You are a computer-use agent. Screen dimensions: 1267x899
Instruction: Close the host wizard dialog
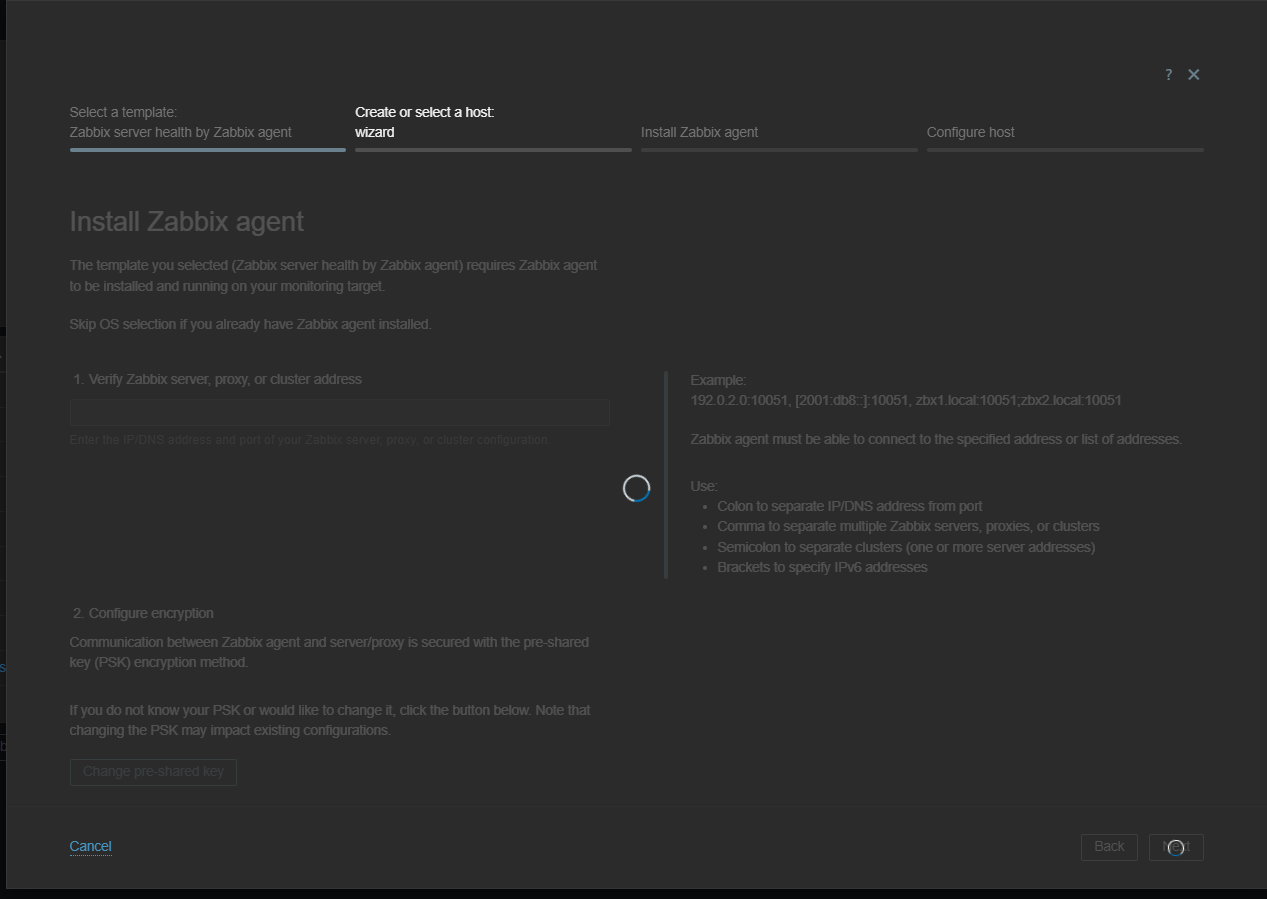(1194, 75)
